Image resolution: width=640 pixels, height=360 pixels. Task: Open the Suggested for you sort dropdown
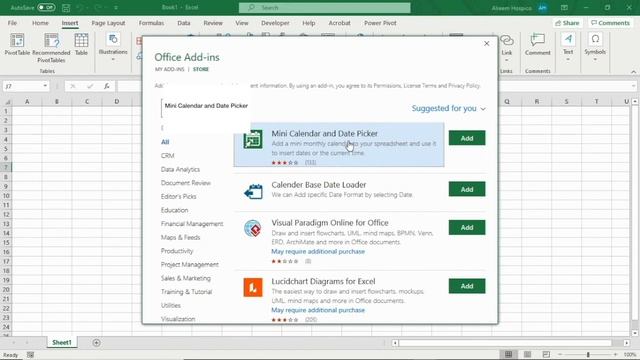448,108
